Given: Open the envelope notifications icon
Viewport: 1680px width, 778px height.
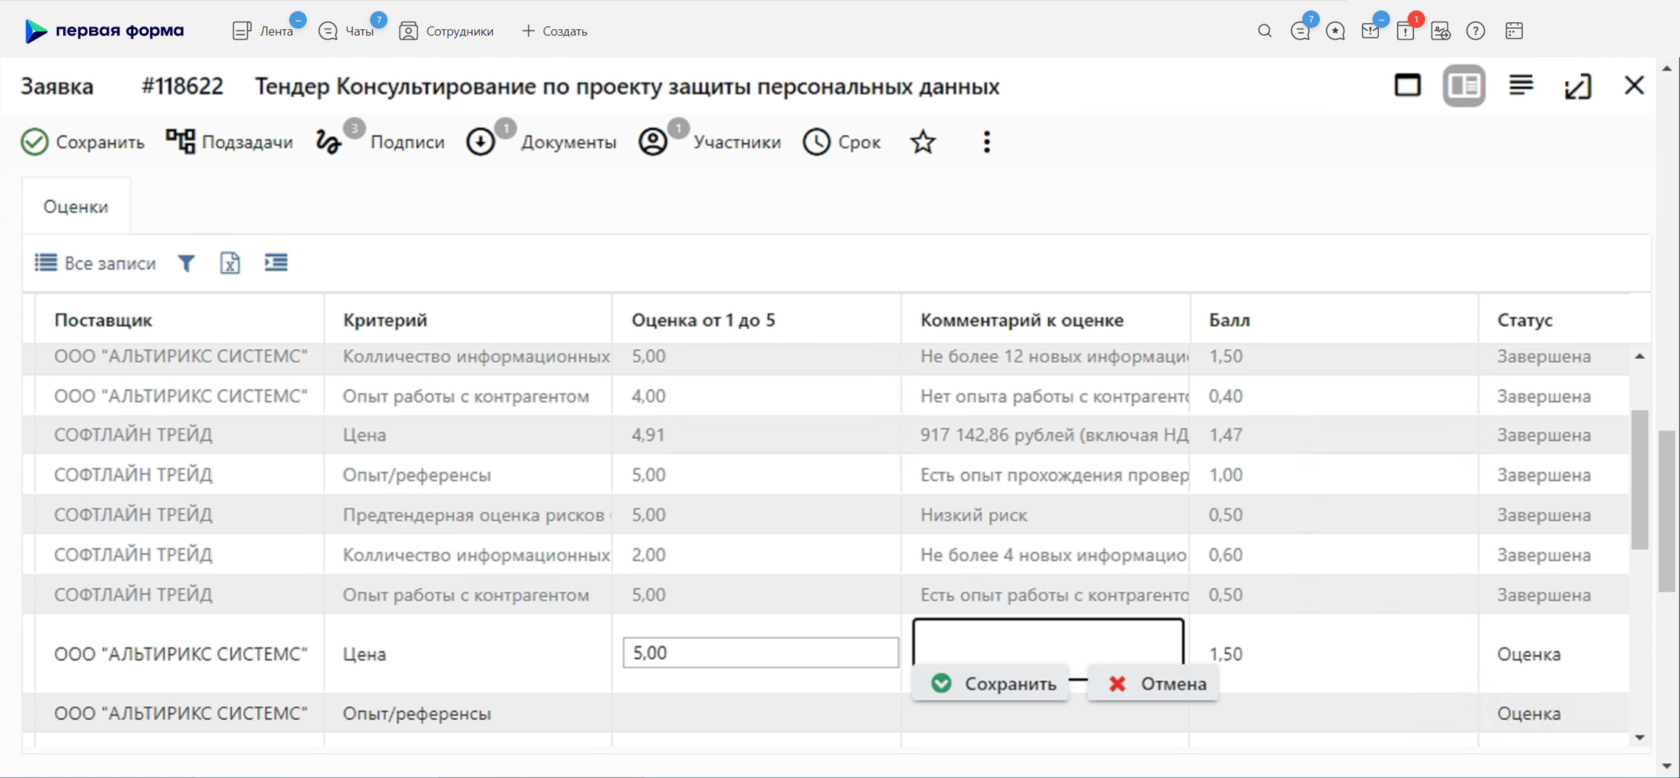Looking at the screenshot, I should [x=1371, y=31].
